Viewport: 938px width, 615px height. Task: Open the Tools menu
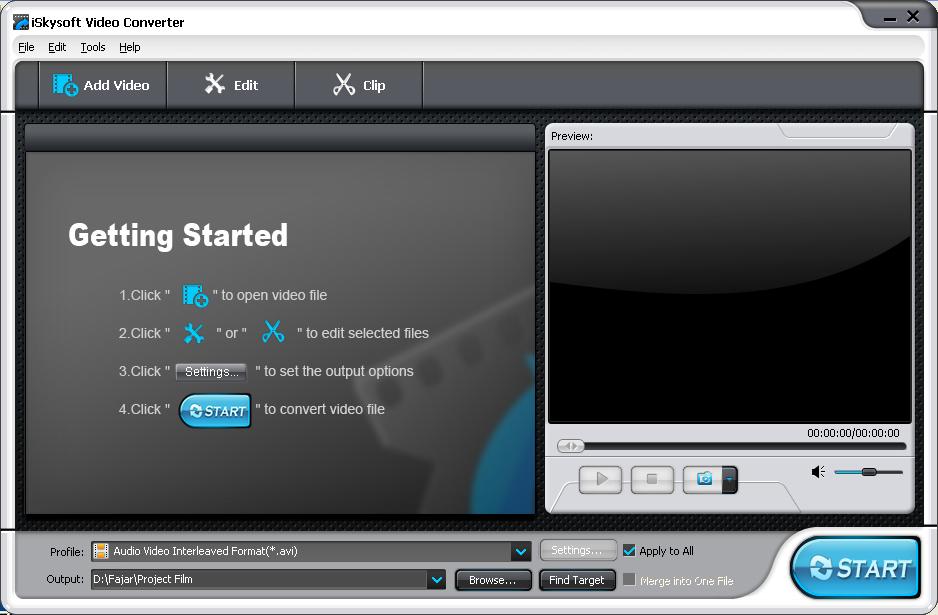pos(93,47)
